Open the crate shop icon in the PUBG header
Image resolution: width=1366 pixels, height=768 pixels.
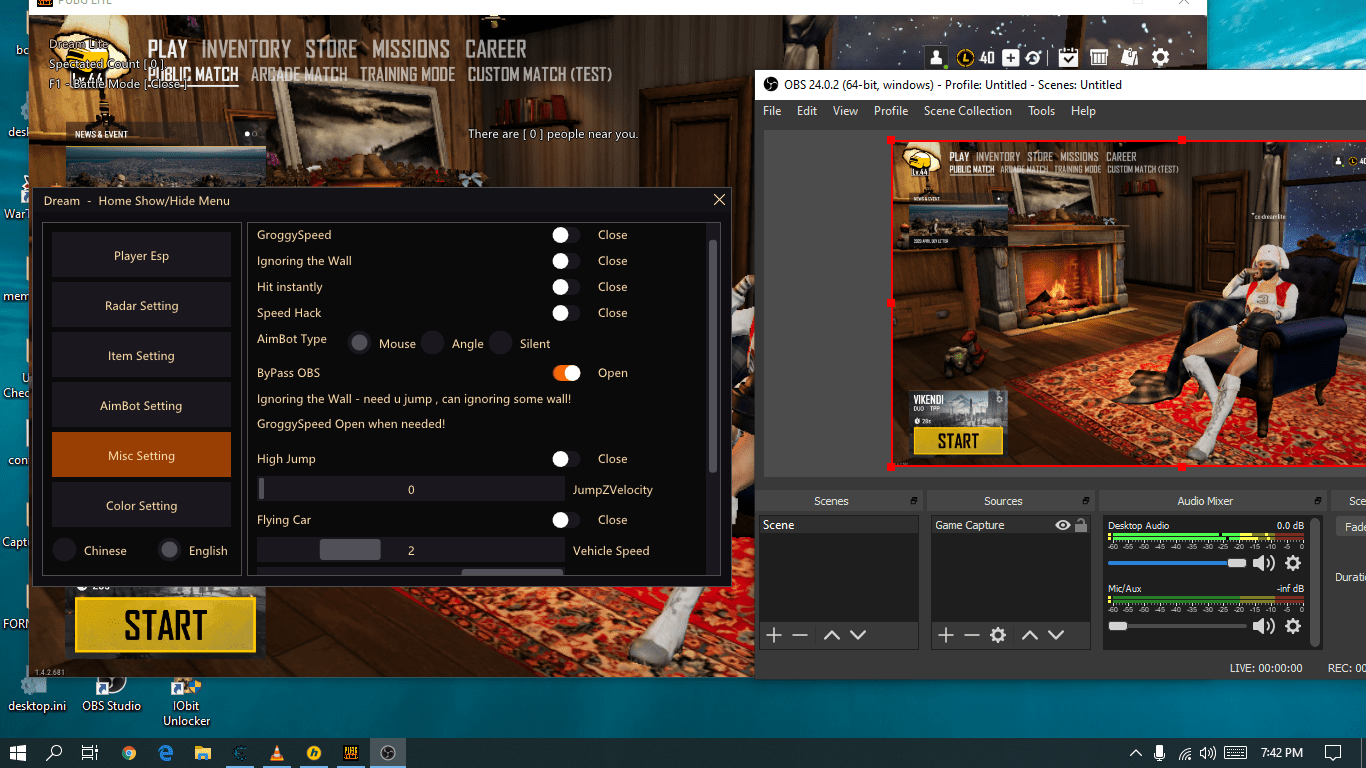coord(1099,58)
